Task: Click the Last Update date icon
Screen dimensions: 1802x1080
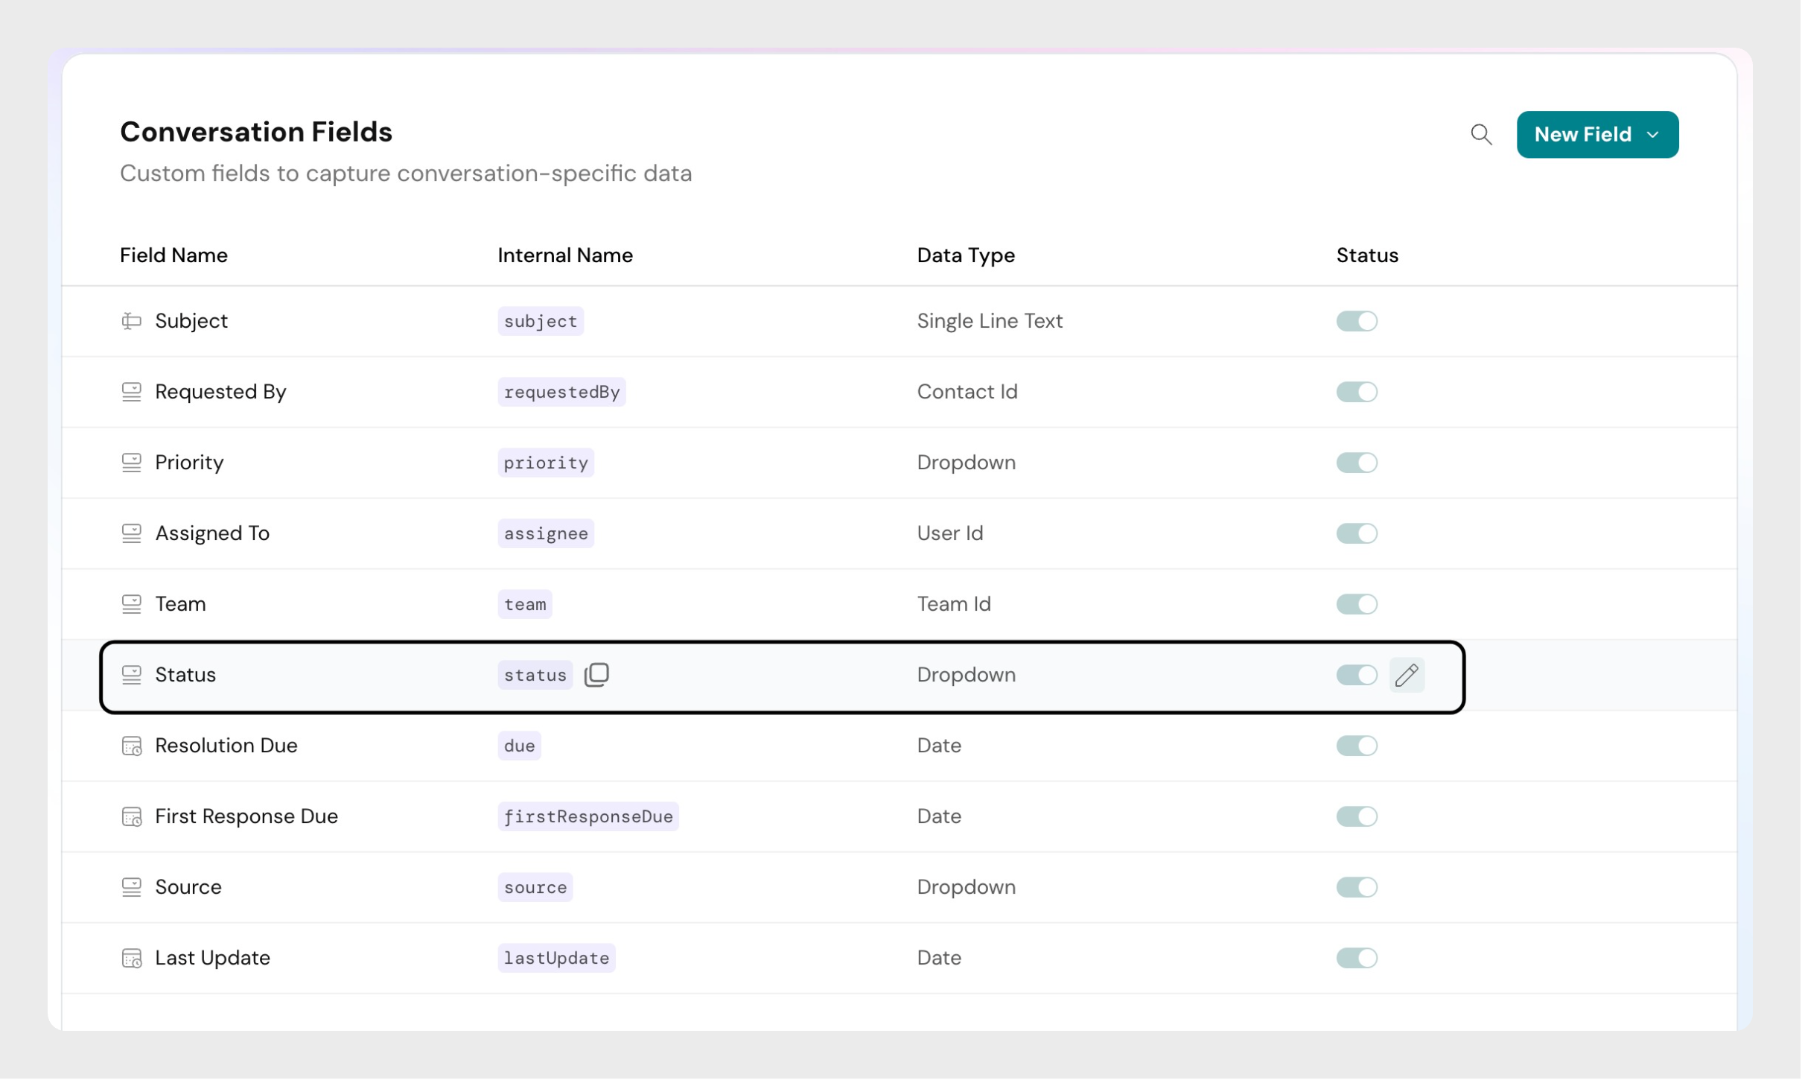Action: pos(131,958)
